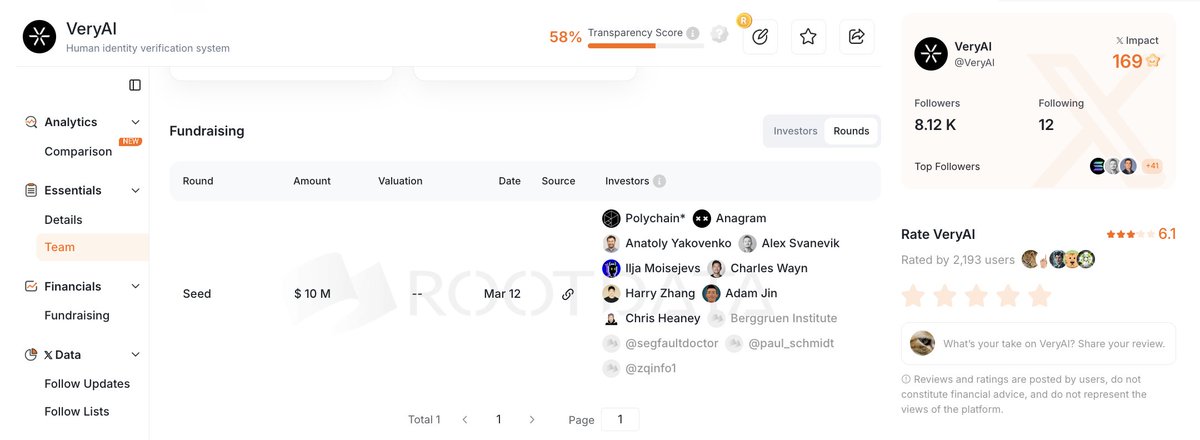This screenshot has width=1200, height=440.
Task: Click the @VeryAI handle
Action: (974, 63)
